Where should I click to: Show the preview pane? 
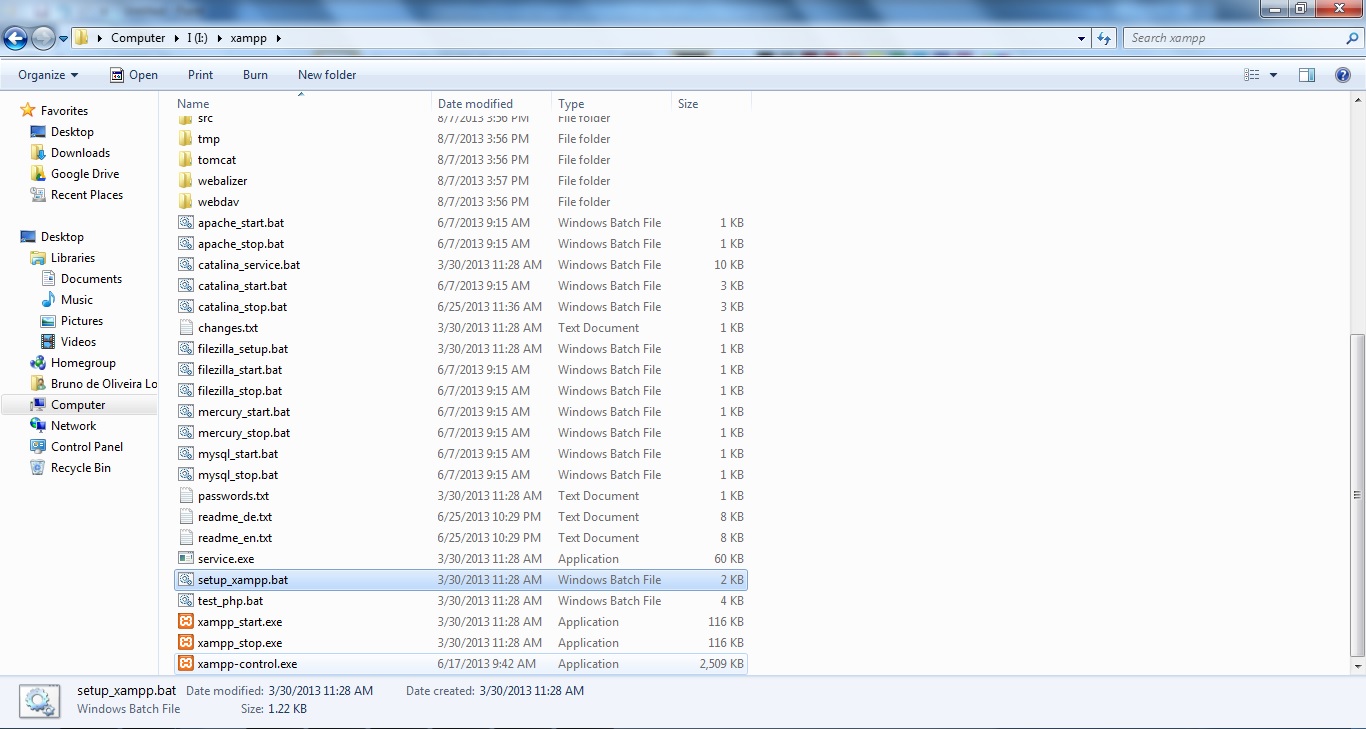[1307, 75]
